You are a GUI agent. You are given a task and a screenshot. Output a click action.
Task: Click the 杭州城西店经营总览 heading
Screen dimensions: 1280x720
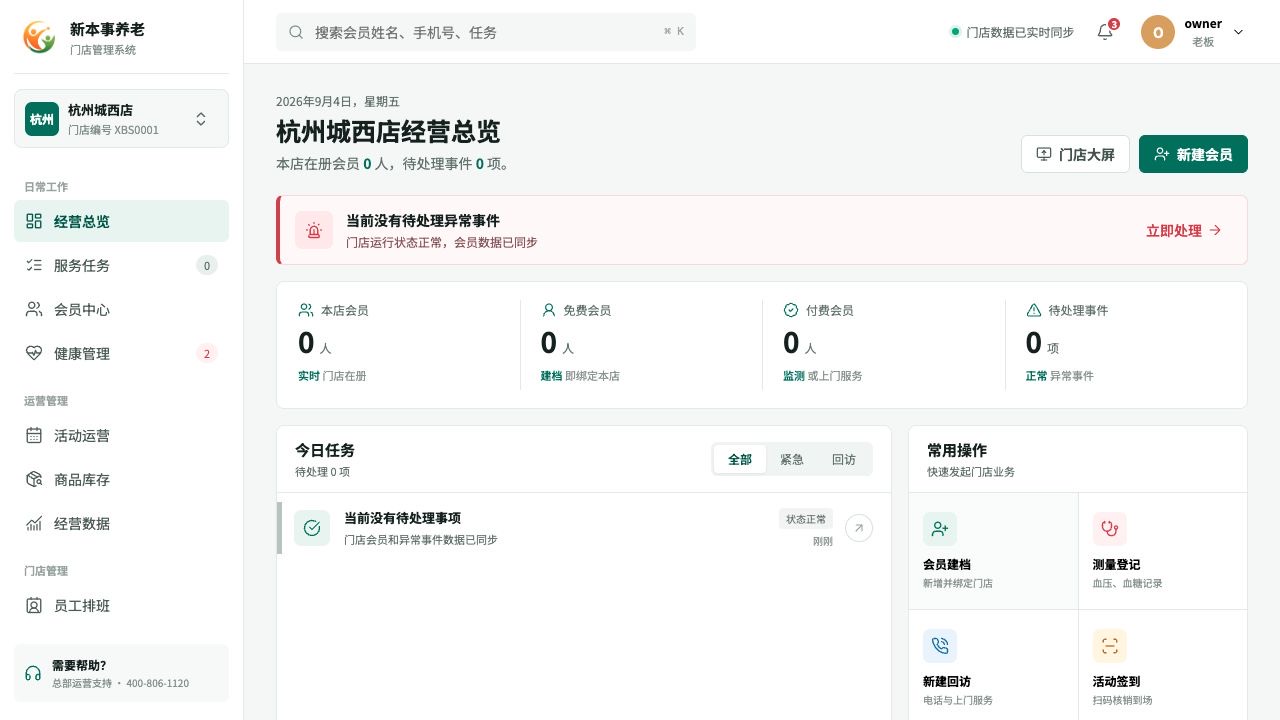point(388,131)
